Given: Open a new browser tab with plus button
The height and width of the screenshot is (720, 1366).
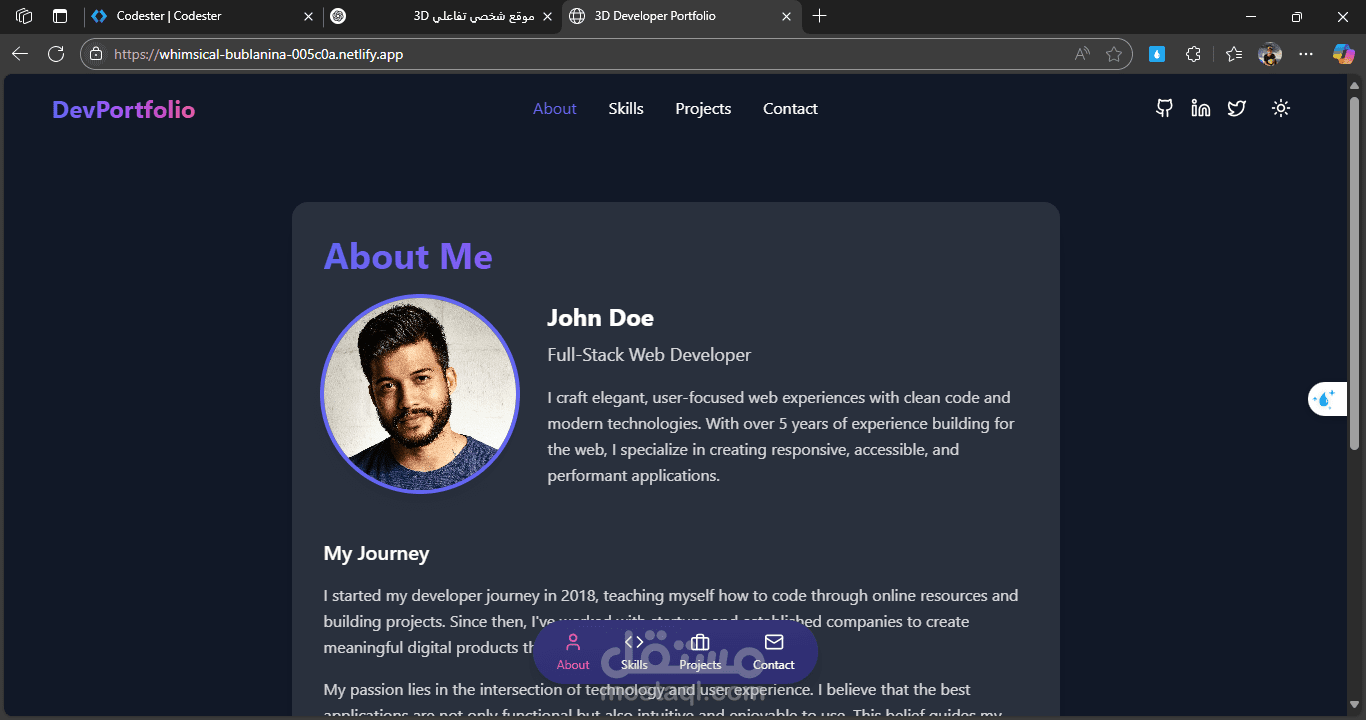Looking at the screenshot, I should pos(819,16).
